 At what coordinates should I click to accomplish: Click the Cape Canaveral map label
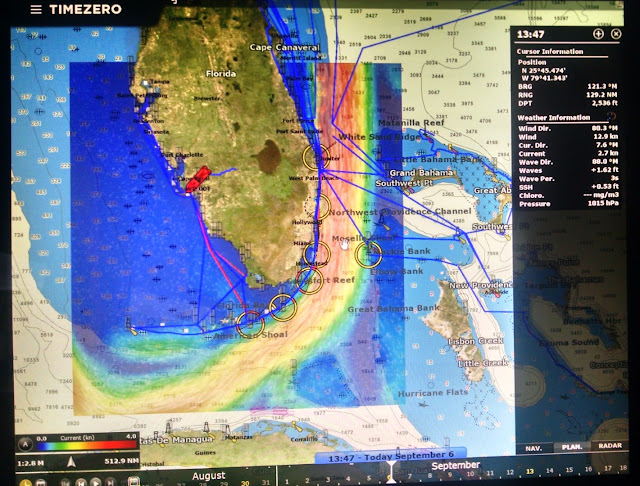(284, 47)
